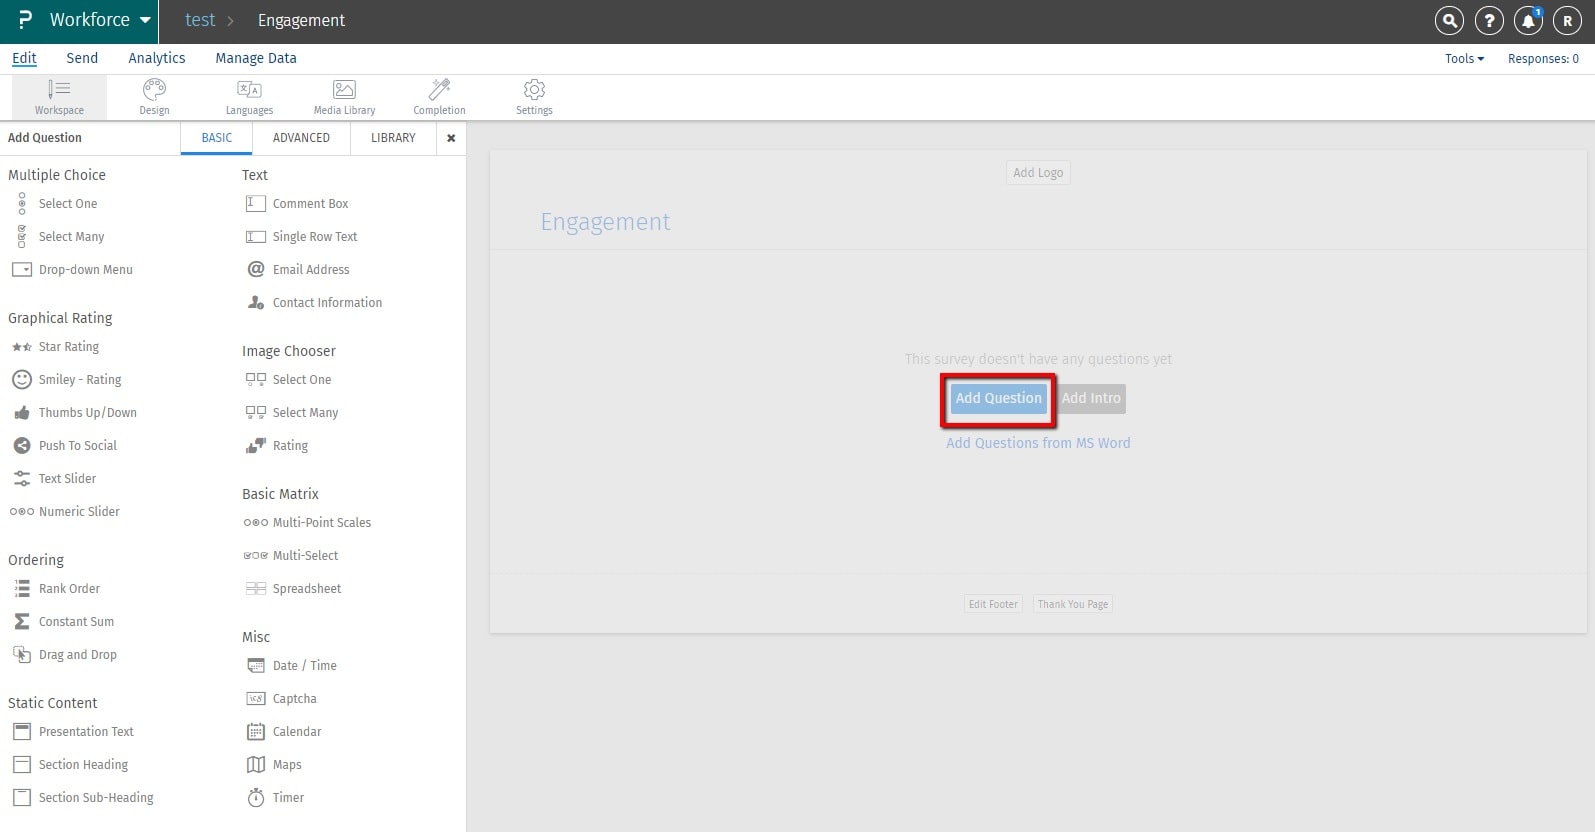The height and width of the screenshot is (833, 1595).
Task: Close the Add Question panel
Action: tap(451, 138)
